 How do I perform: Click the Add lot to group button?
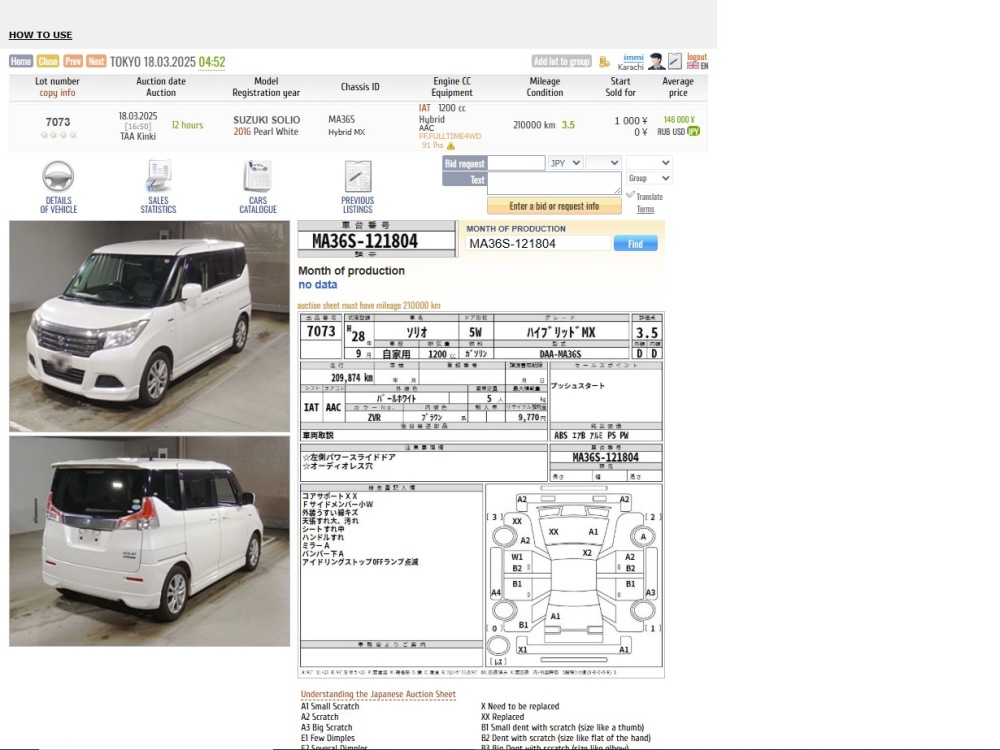tap(562, 61)
